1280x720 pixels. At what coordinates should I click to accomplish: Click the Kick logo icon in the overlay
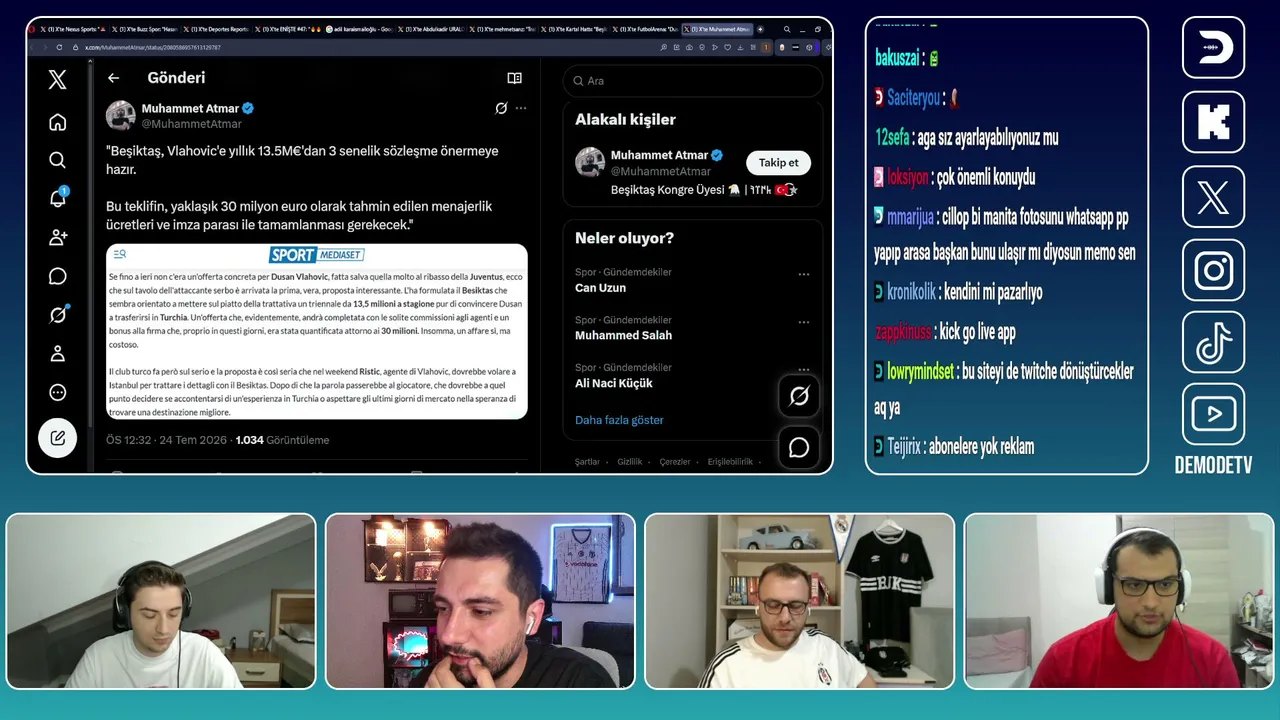[x=1213, y=122]
